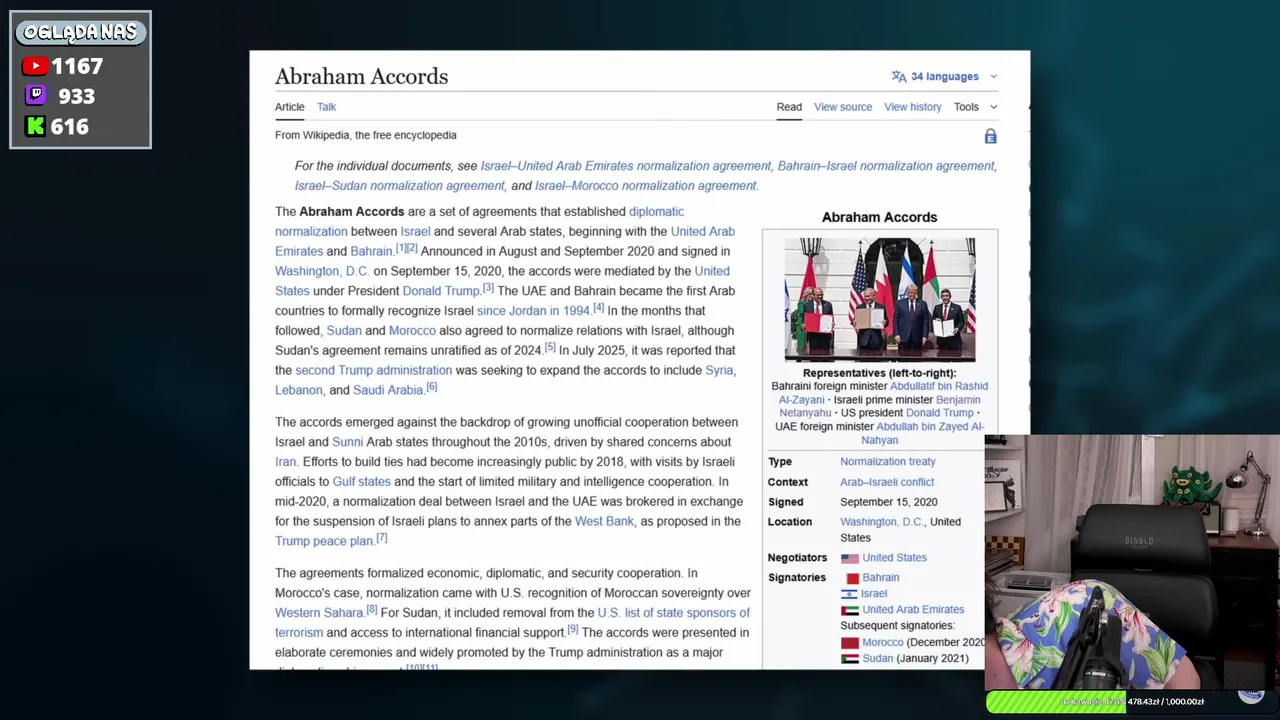Open the View history tab

click(x=913, y=107)
